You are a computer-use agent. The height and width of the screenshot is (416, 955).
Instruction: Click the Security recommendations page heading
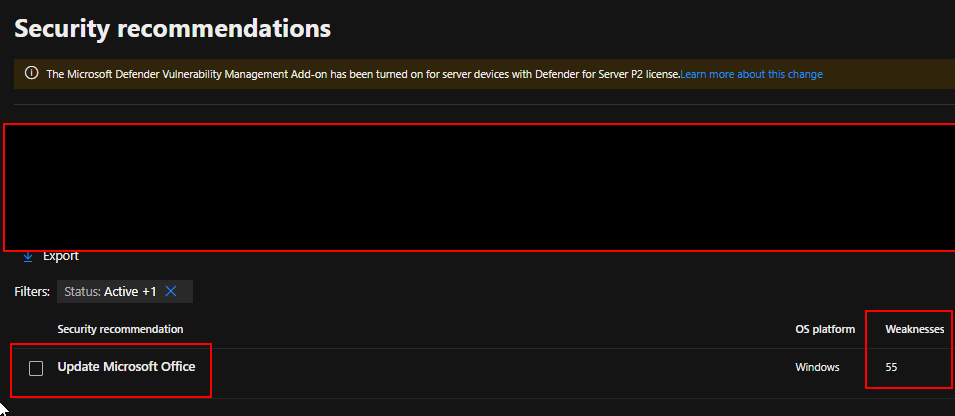172,28
